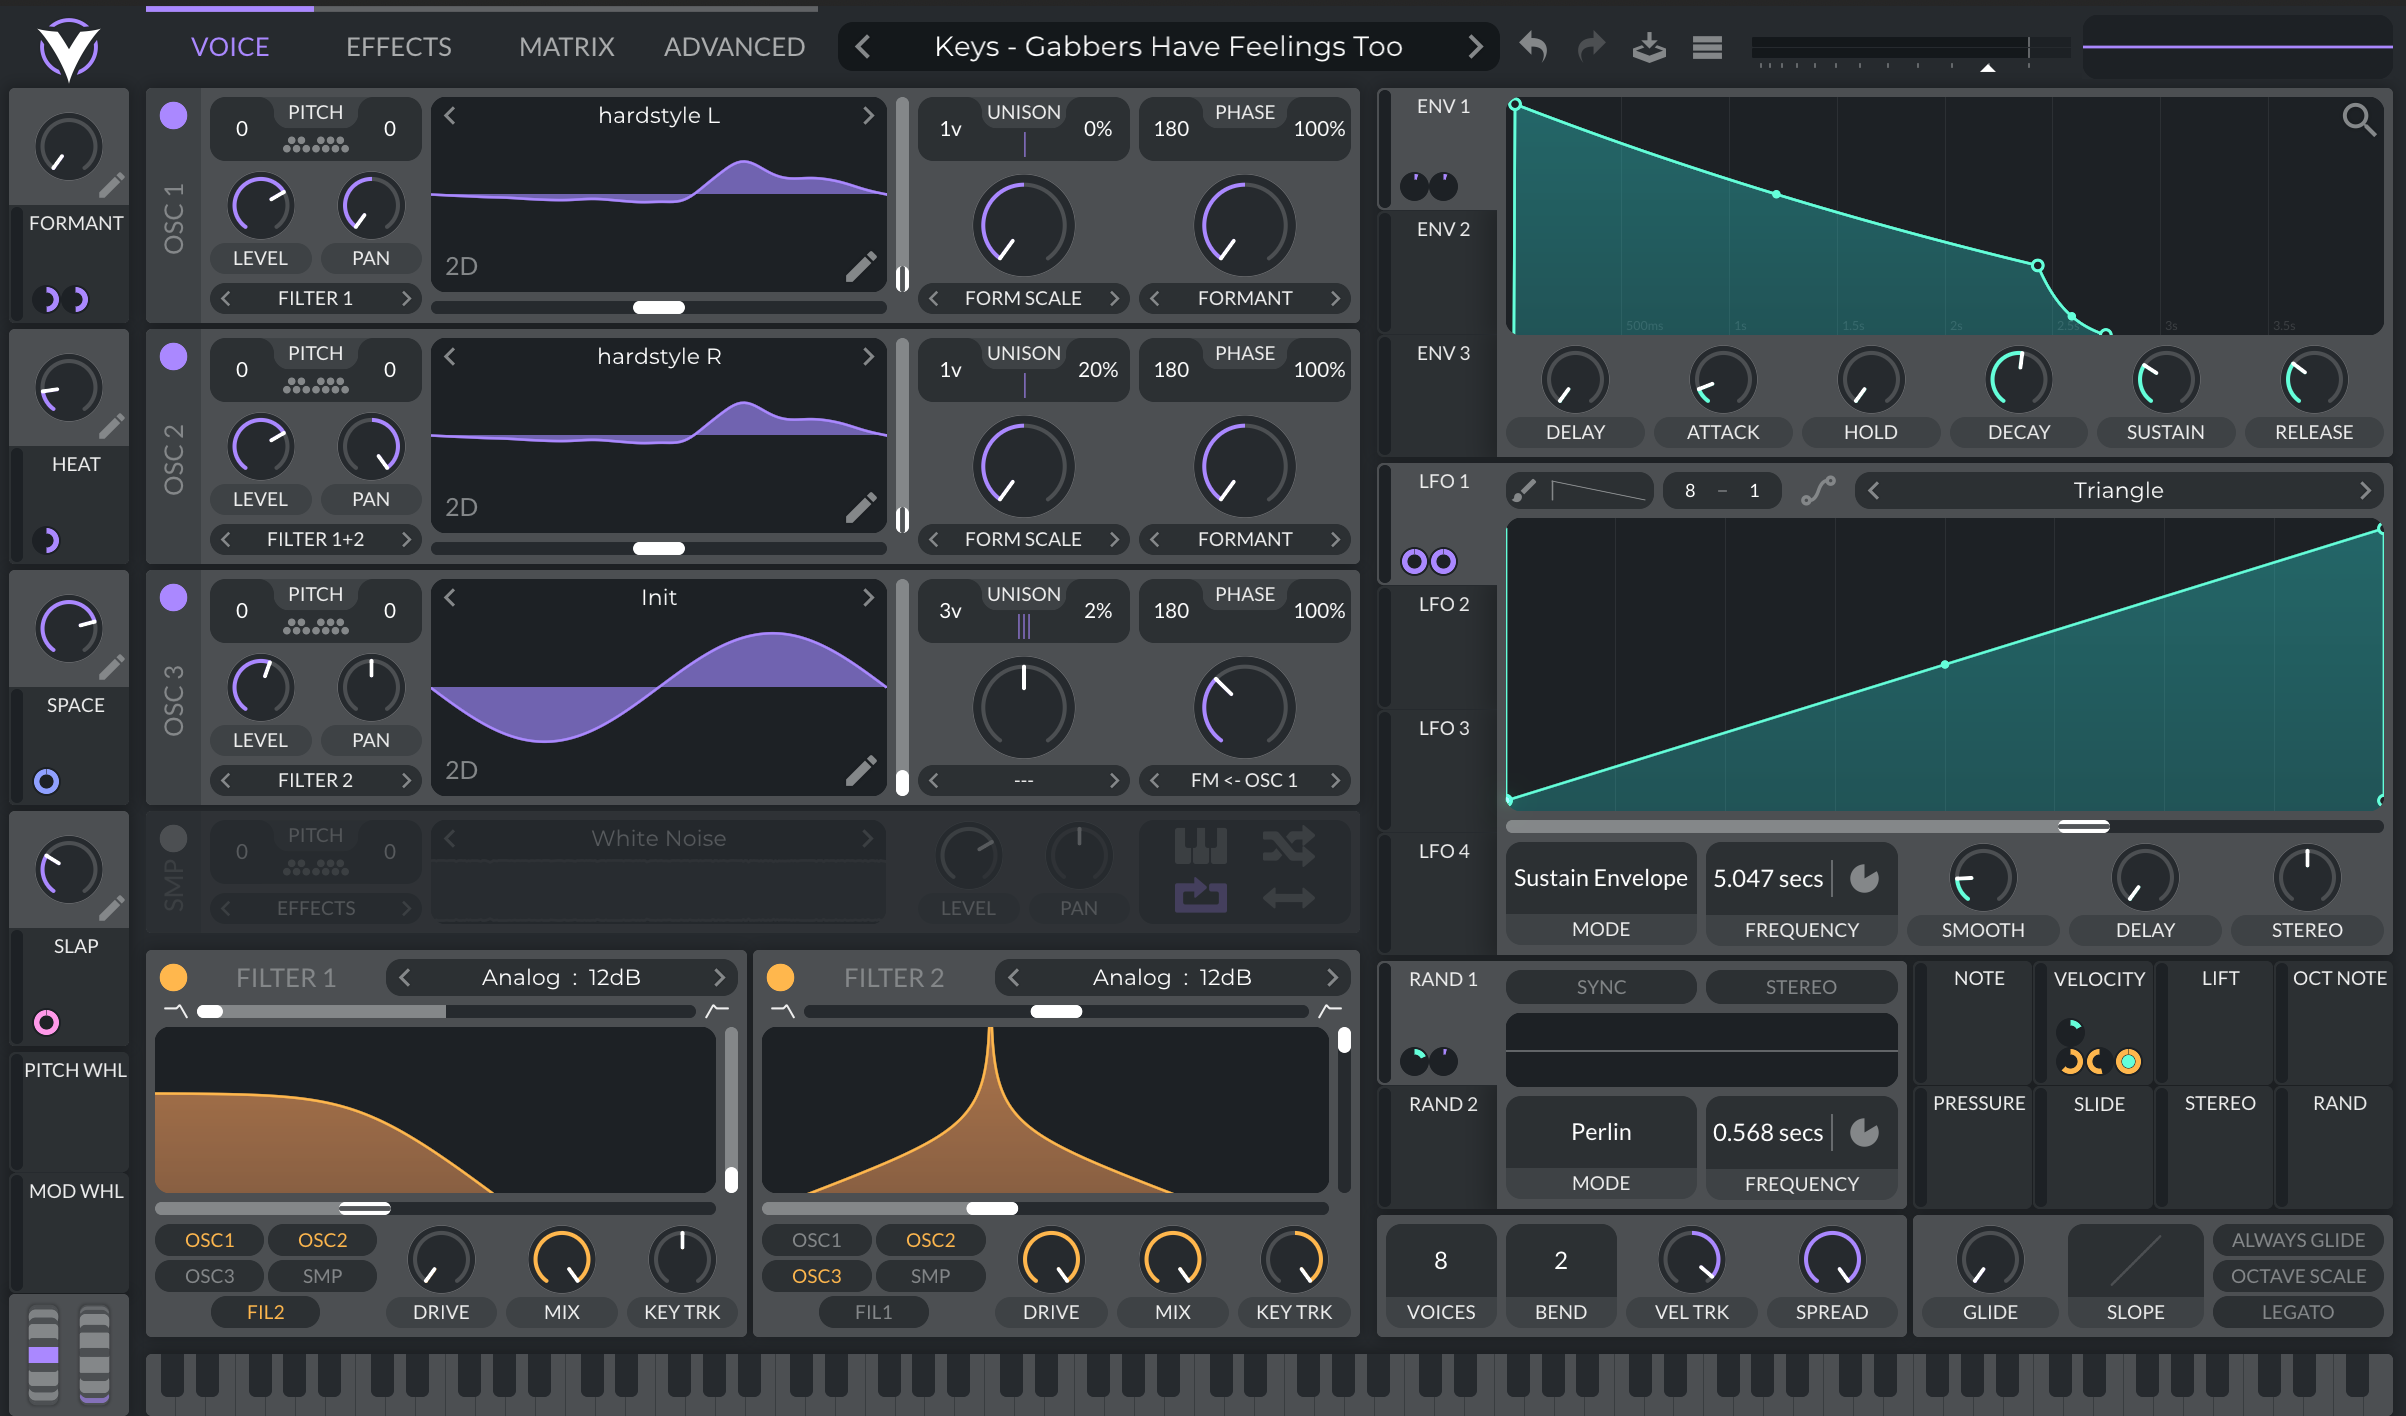Disable OSC 1 with its power dot
This screenshot has width=2406, height=1416.
(174, 116)
